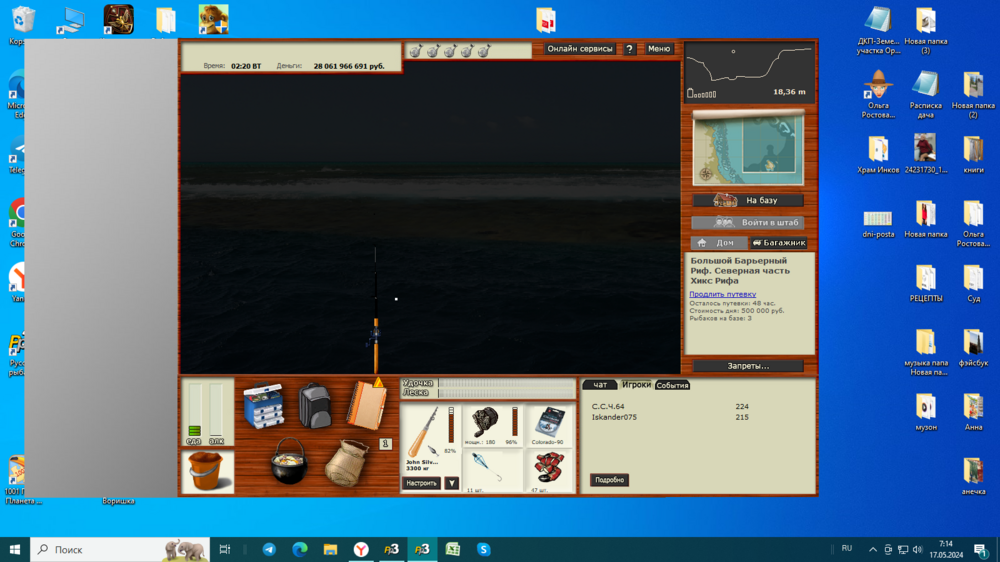Select the red worm bait slot
Screen dimensions: 1000x562
pos(548,470)
